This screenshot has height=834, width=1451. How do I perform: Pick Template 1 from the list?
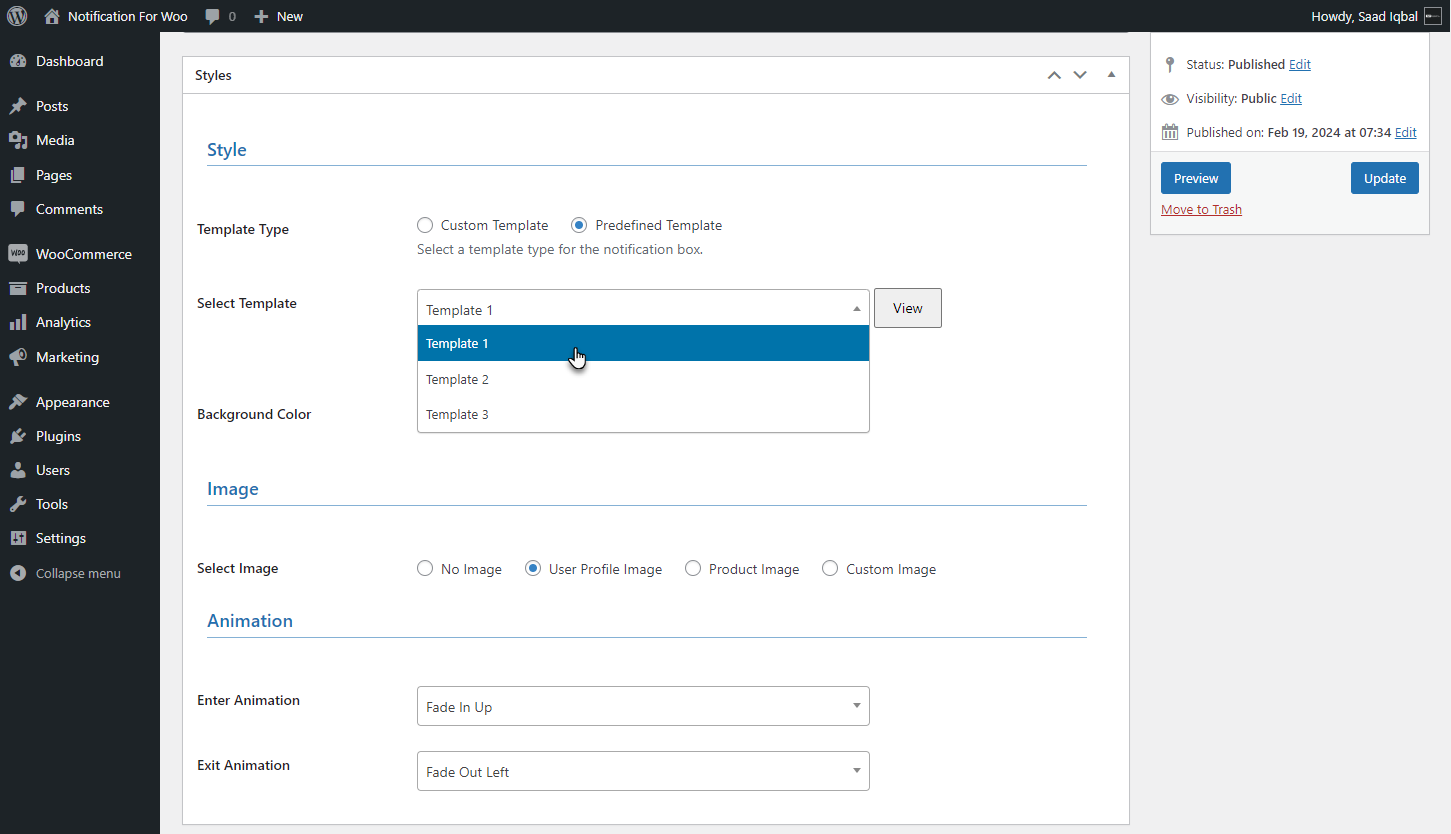643,343
